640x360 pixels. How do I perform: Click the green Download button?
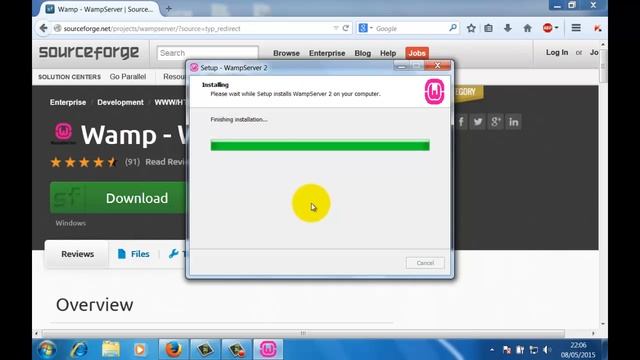(118, 198)
